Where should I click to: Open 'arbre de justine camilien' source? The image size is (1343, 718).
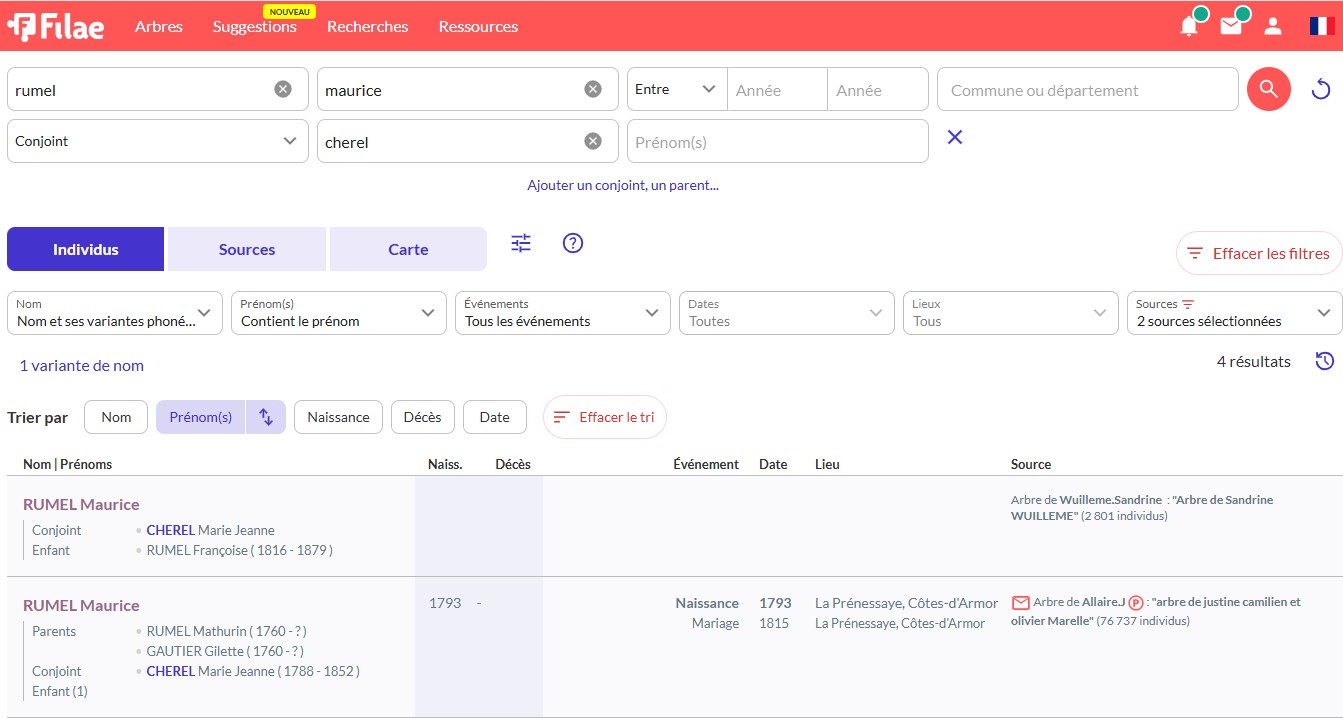(1156, 611)
